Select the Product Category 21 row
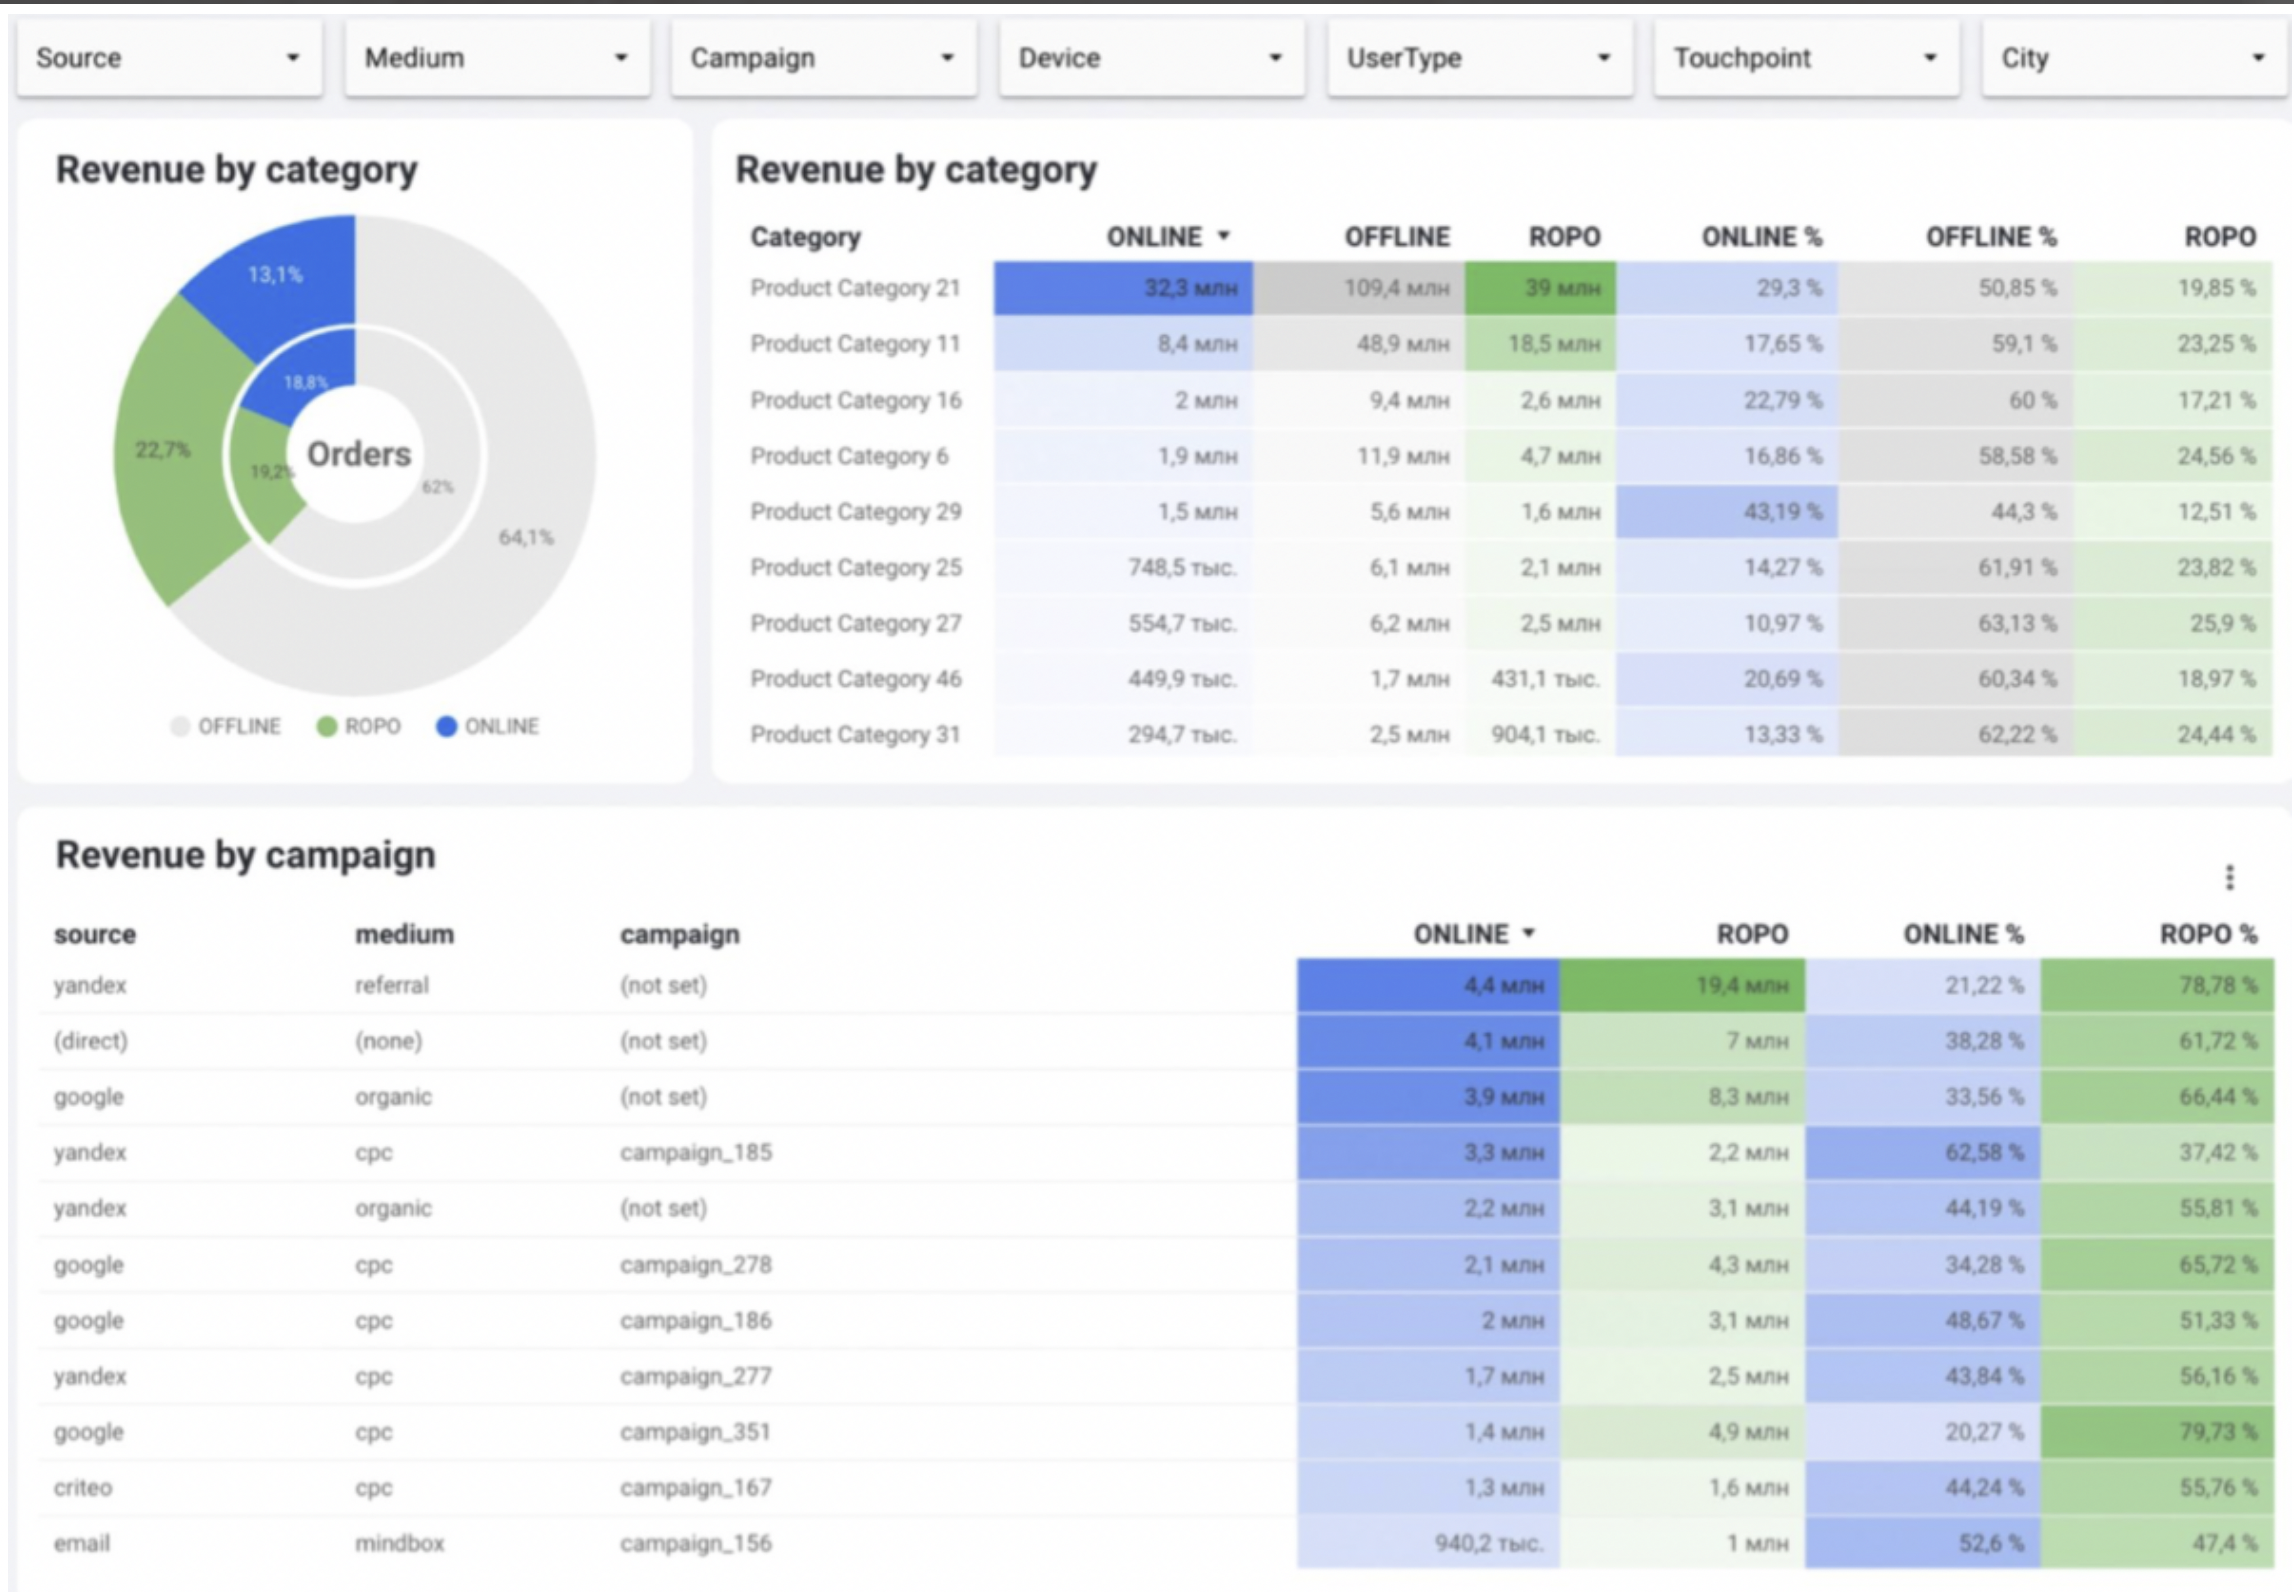The image size is (2294, 1592). click(855, 288)
